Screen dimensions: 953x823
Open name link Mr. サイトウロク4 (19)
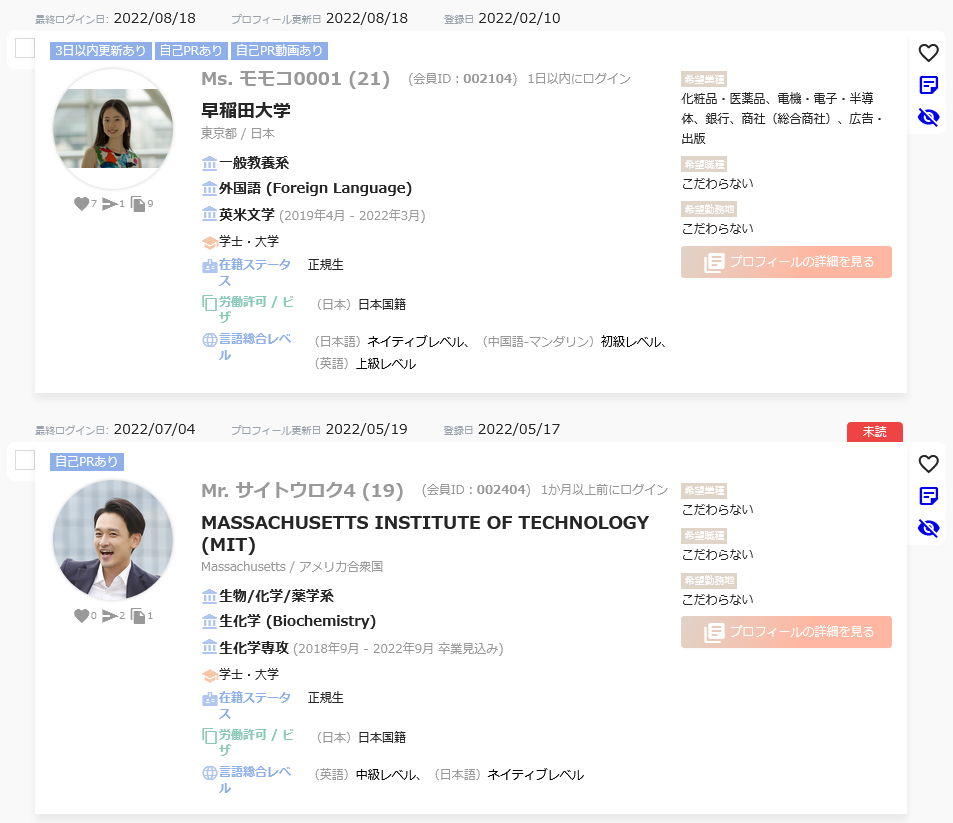click(302, 490)
